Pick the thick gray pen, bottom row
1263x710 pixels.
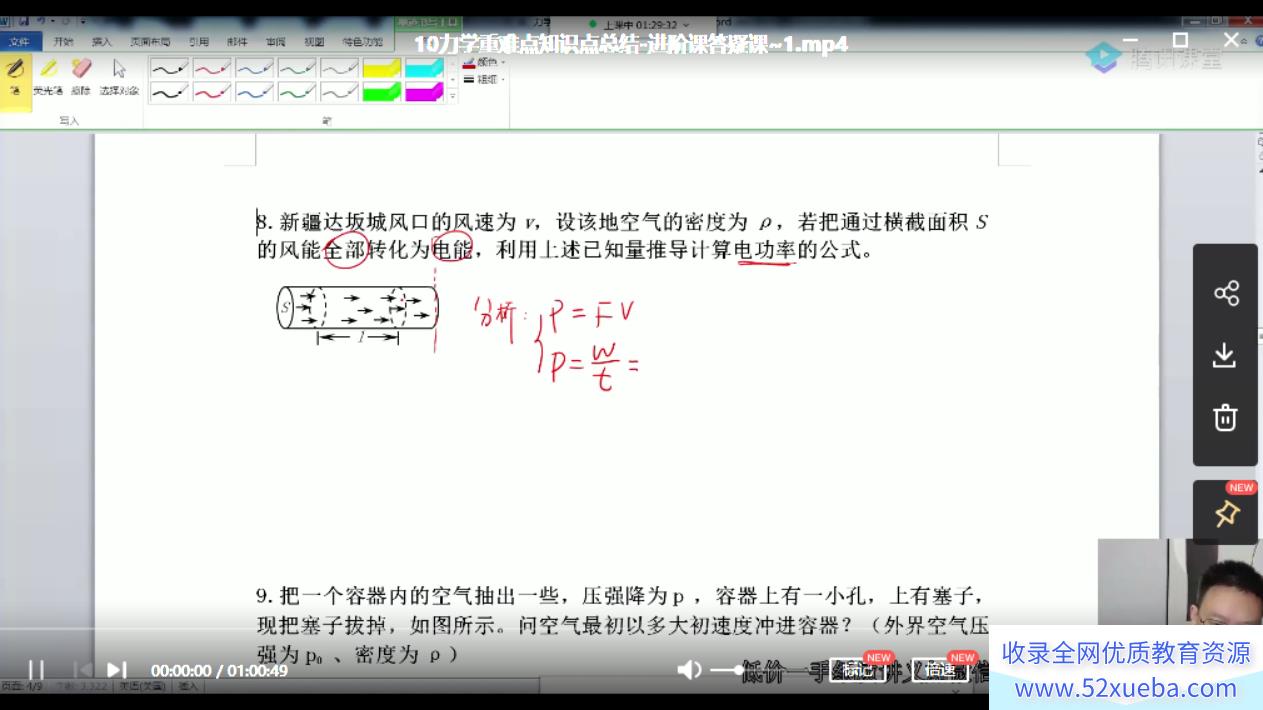(x=339, y=91)
